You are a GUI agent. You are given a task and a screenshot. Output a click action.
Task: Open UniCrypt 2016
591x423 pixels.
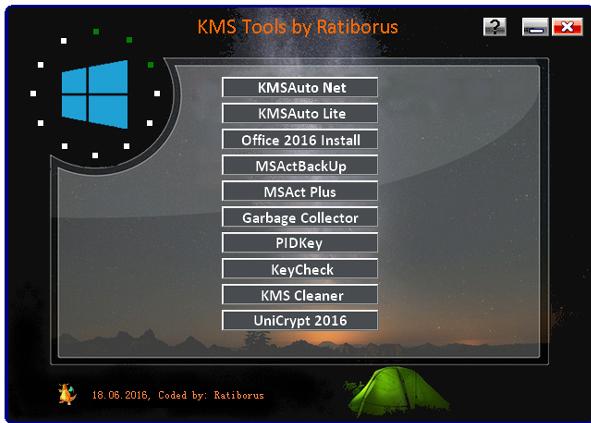click(300, 321)
